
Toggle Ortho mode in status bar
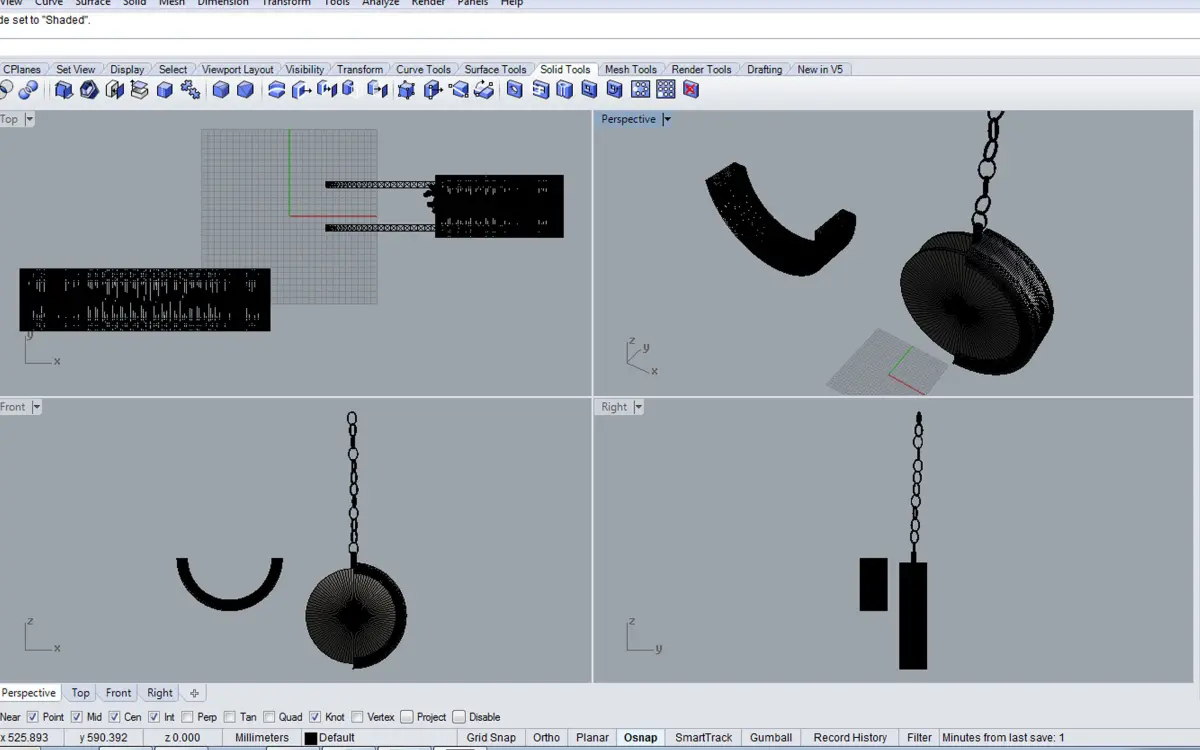[x=546, y=738]
